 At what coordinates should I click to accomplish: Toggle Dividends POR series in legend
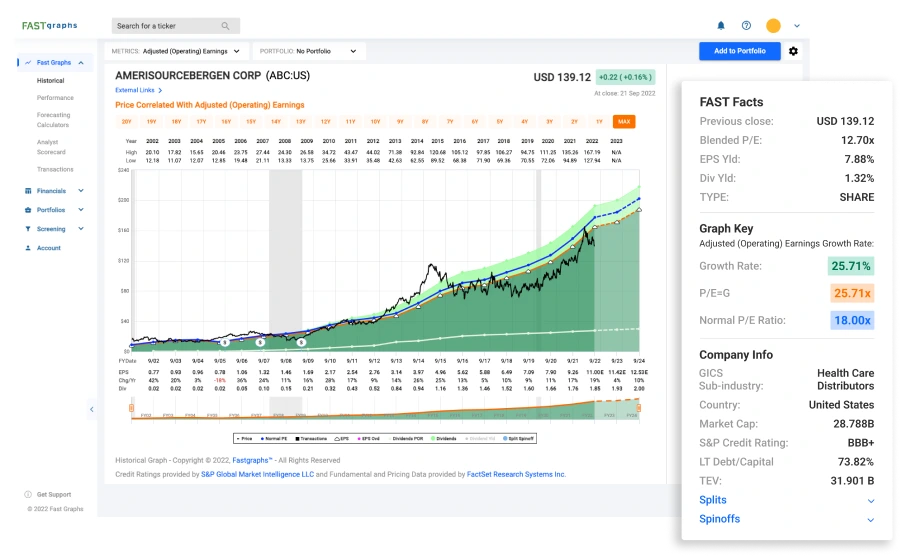pos(406,439)
